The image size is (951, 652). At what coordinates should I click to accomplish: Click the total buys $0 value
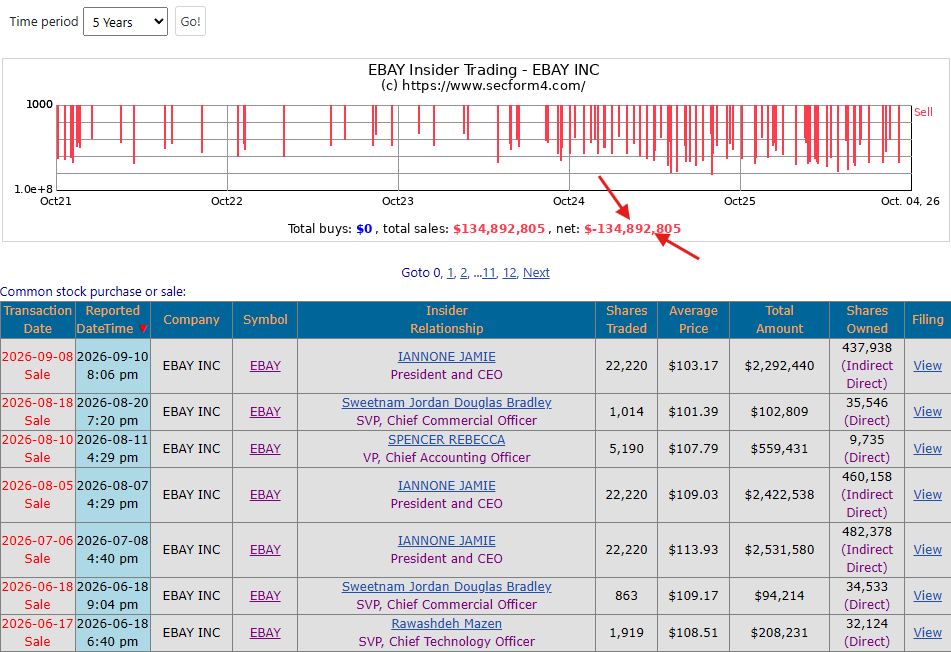click(364, 229)
